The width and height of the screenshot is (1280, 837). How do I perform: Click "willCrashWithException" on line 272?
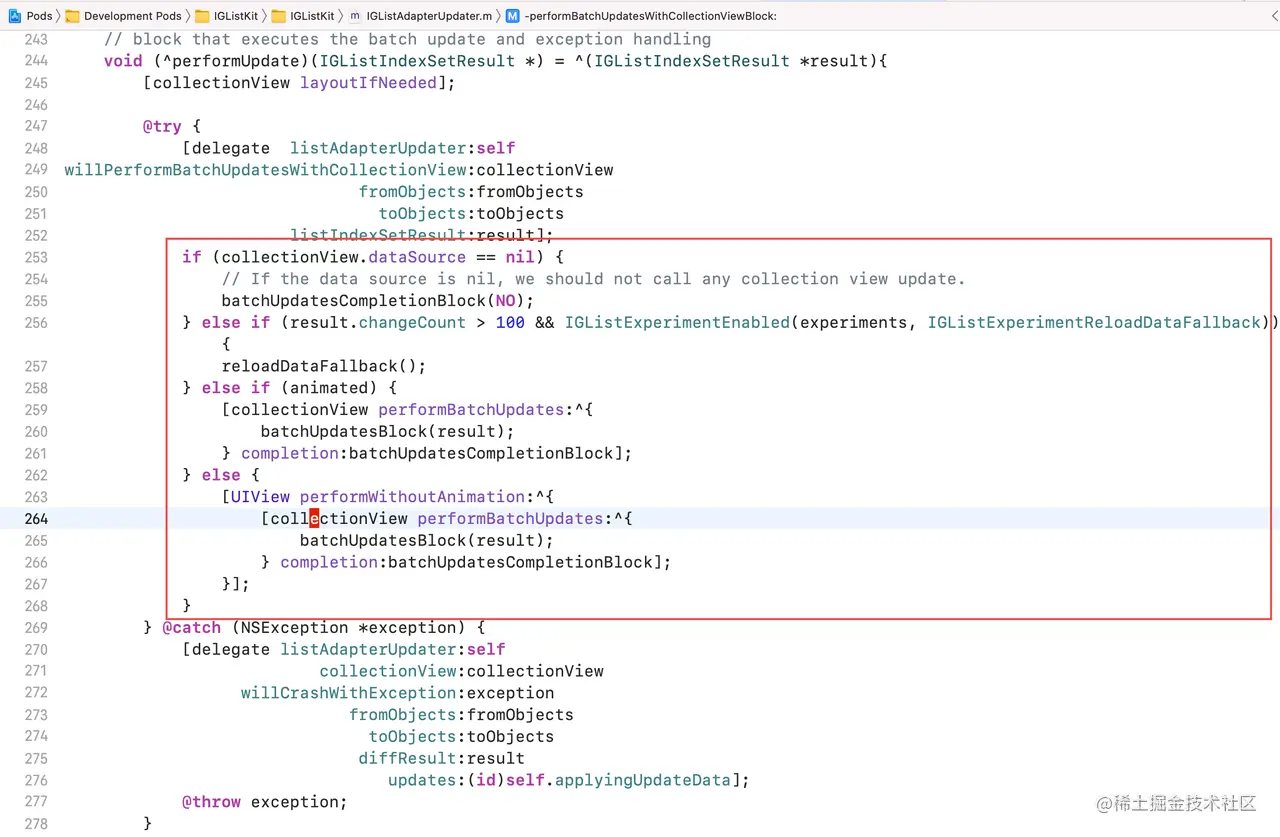click(x=349, y=693)
